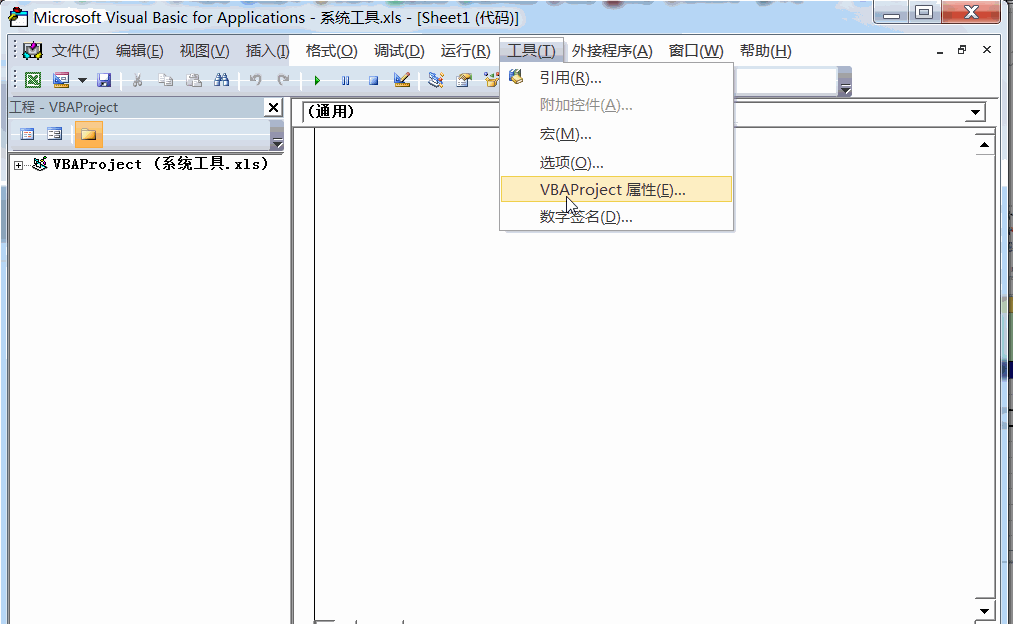
Task: Open the 文件(F) menu
Action: [75, 51]
